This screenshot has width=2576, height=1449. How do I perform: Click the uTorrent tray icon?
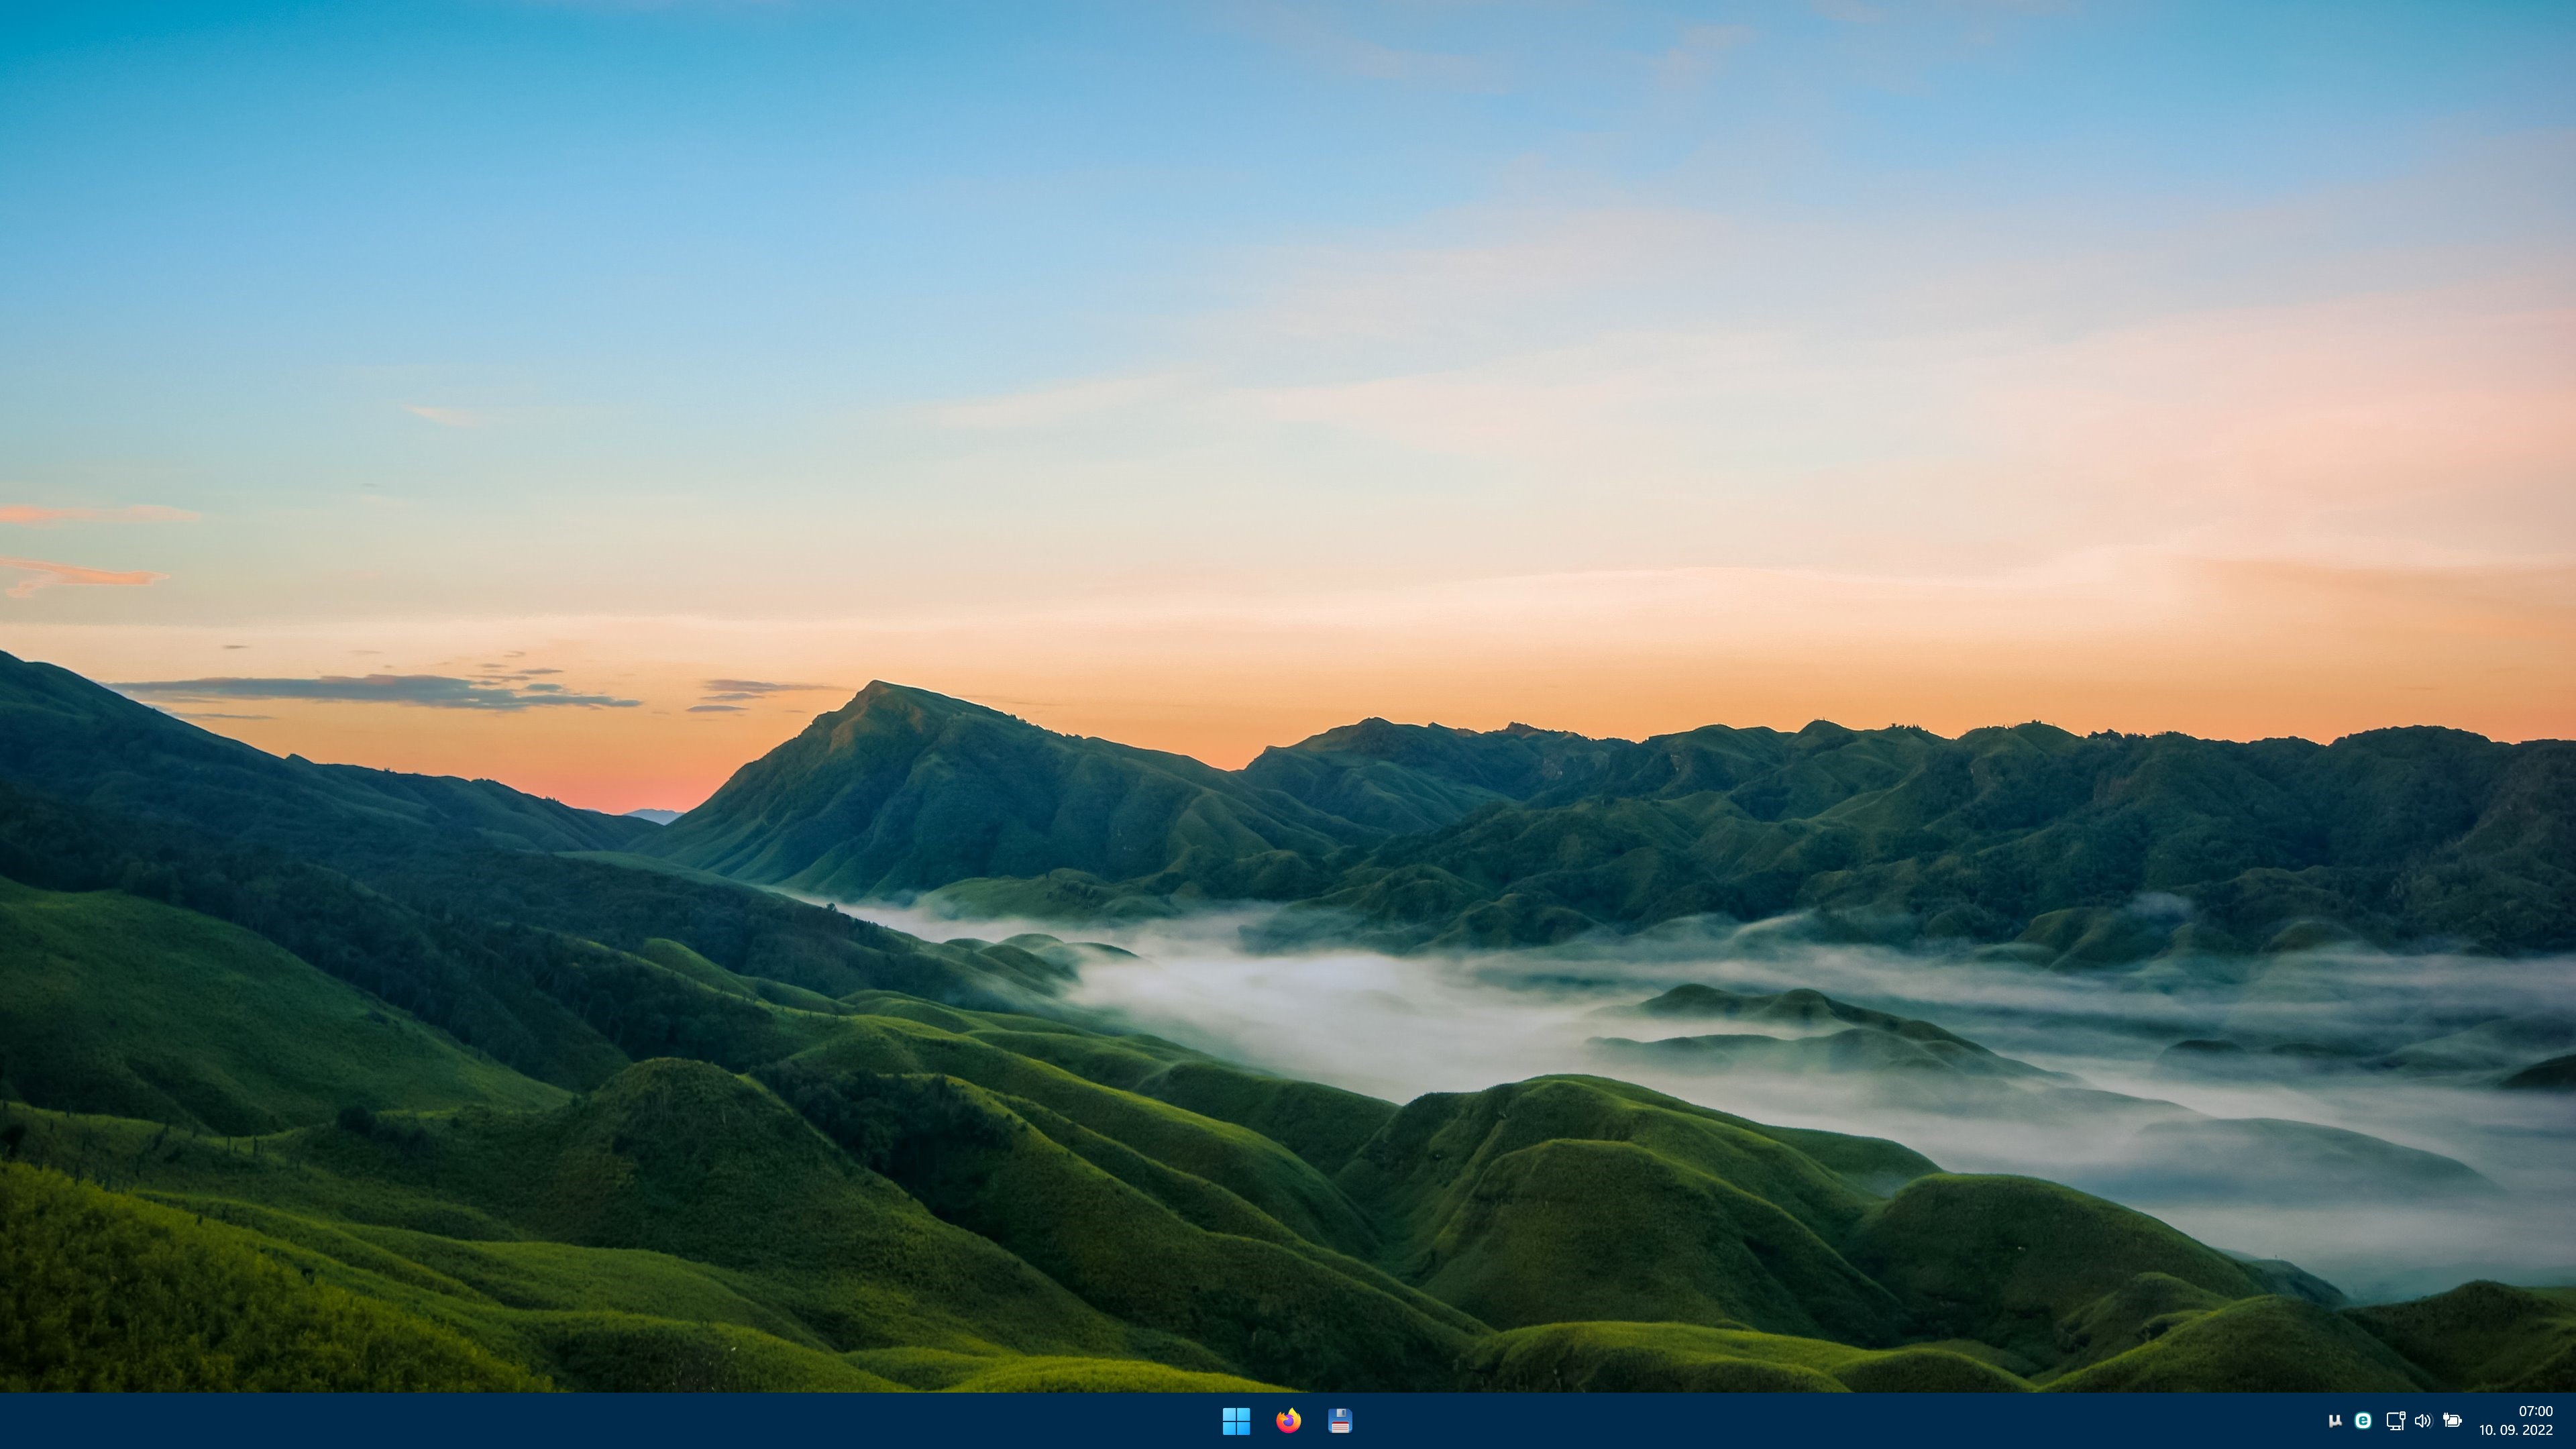[x=2335, y=1421]
